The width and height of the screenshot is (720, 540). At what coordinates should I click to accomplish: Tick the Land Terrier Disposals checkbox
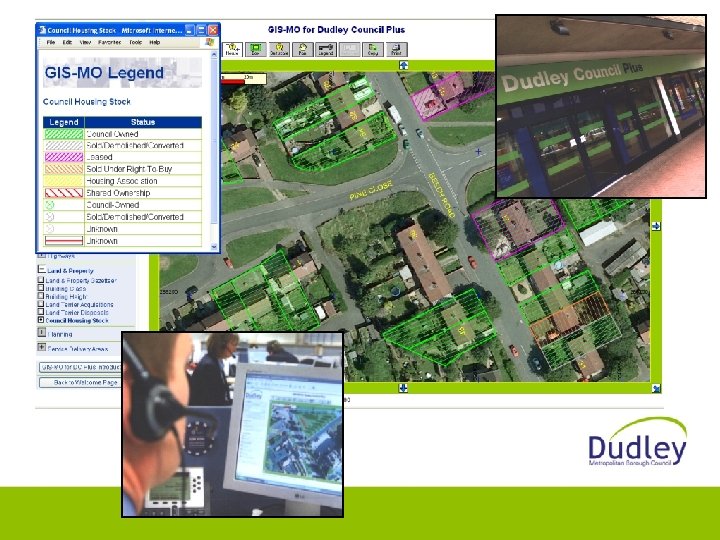[41, 312]
